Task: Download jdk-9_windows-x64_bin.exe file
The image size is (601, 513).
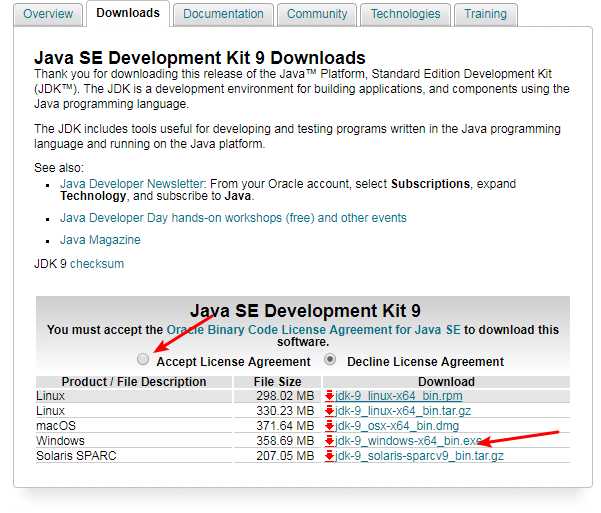Action: coord(408,441)
